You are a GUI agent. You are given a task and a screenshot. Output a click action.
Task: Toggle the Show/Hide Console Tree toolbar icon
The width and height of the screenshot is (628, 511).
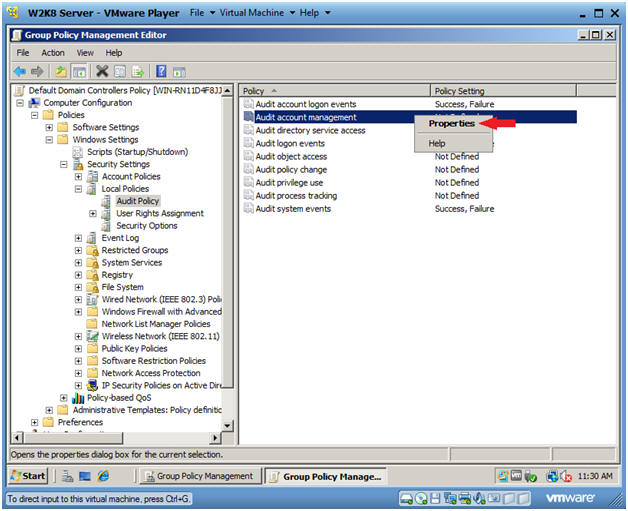click(x=79, y=72)
